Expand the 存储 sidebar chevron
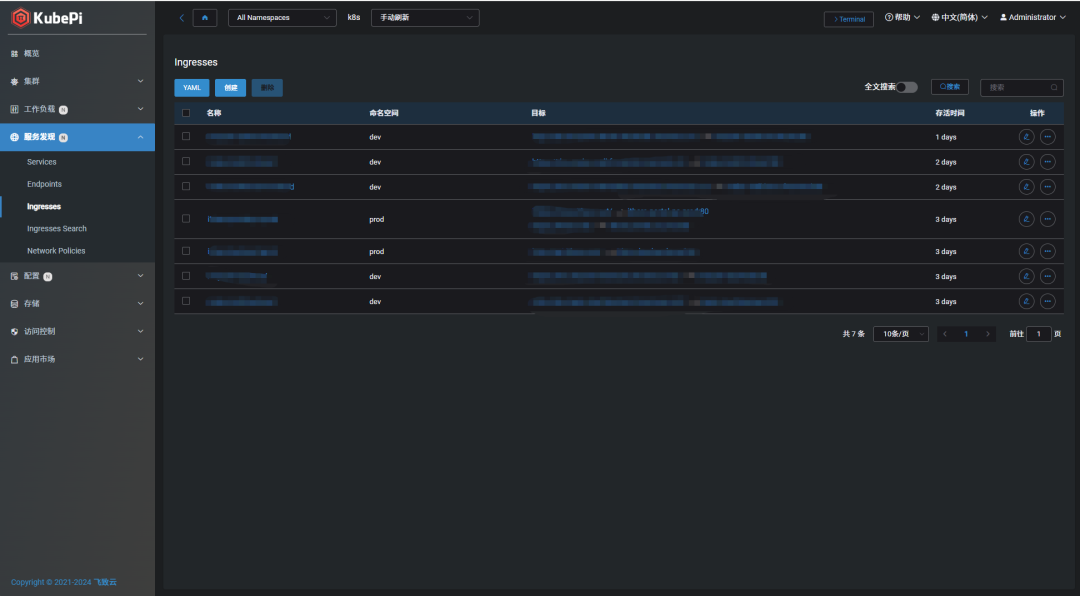 141,303
